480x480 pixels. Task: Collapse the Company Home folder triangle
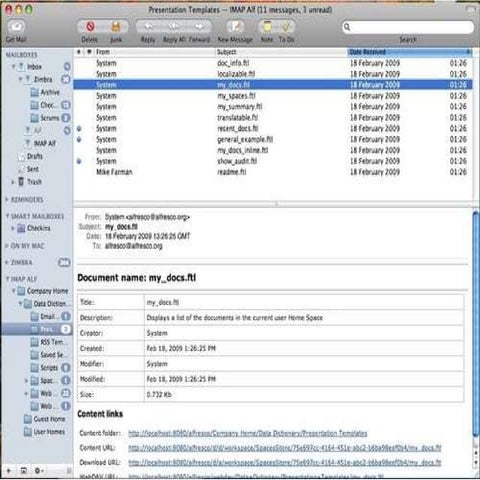pos(14,291)
